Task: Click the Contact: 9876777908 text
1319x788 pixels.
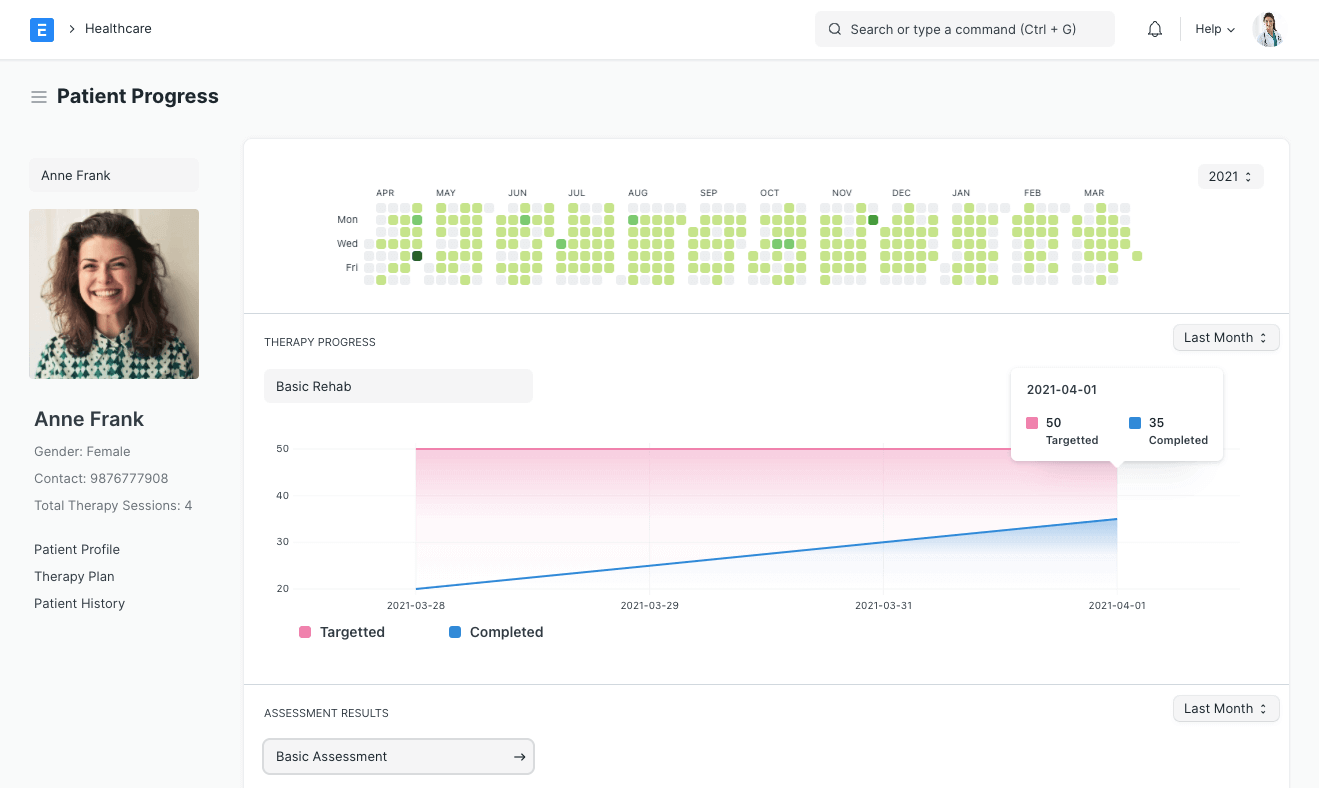Action: click(x=101, y=478)
